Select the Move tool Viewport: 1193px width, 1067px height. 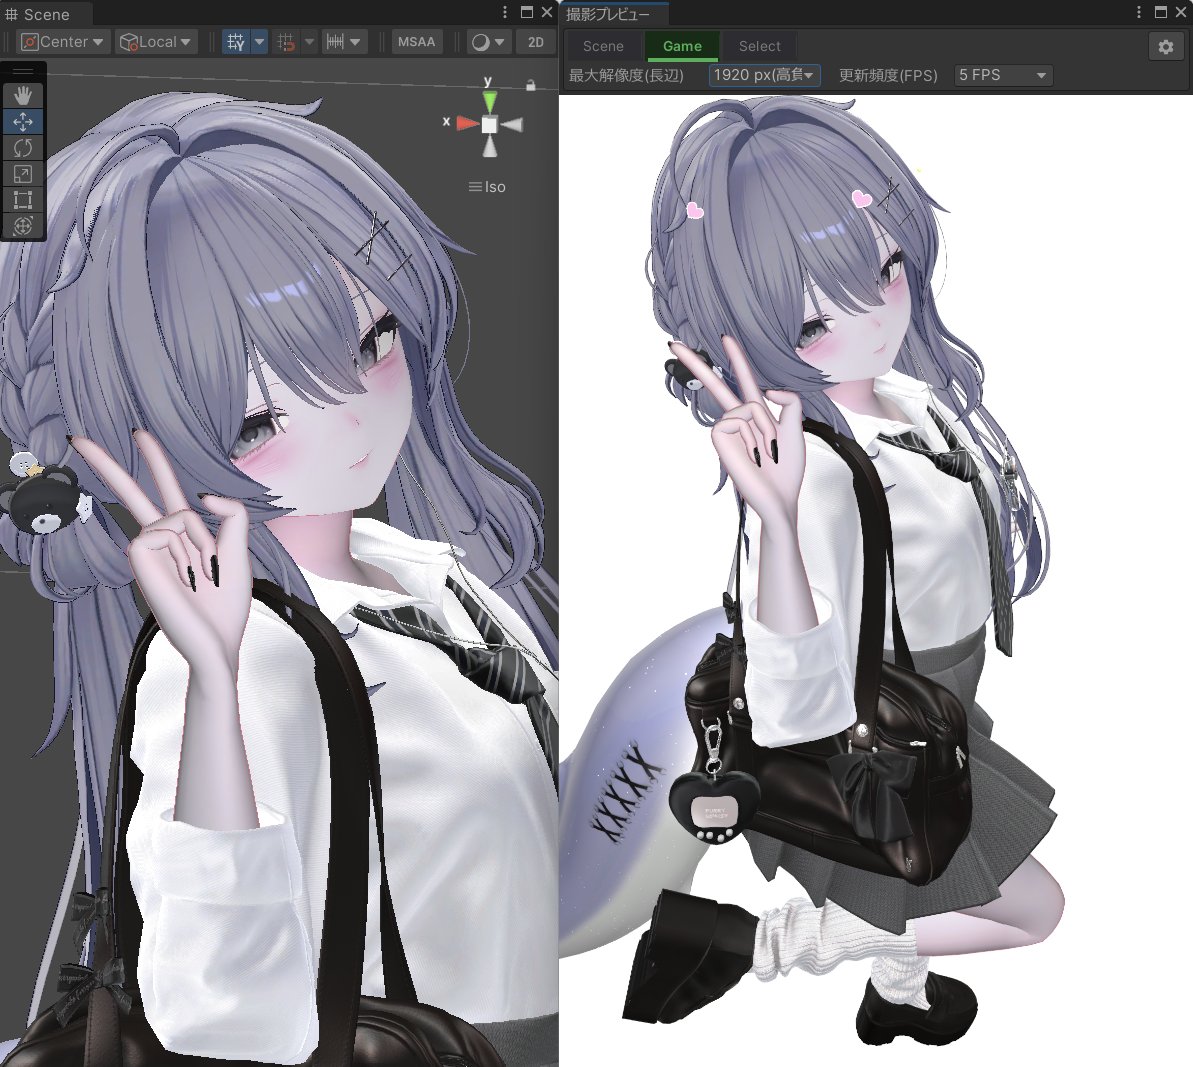pyautogui.click(x=23, y=122)
